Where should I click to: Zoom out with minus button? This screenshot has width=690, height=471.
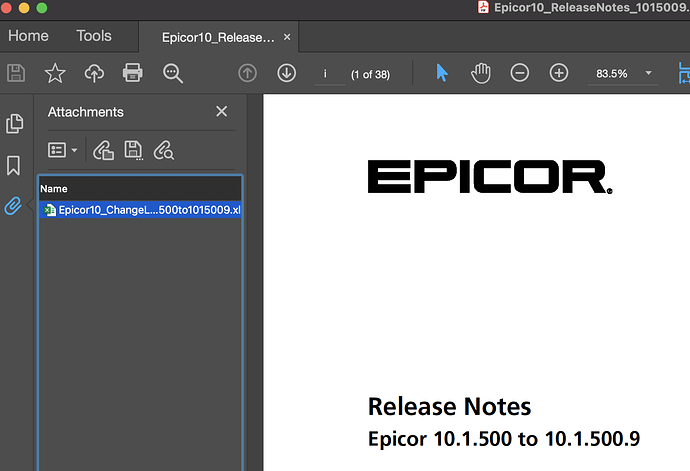[x=520, y=73]
